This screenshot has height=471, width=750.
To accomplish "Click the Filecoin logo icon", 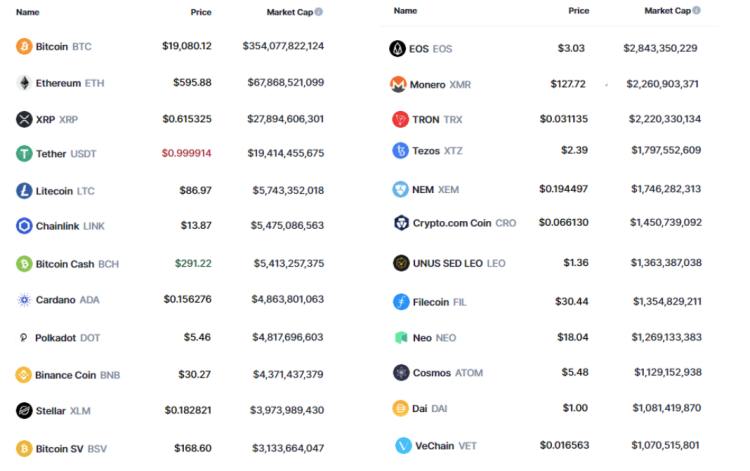I will coord(401,302).
